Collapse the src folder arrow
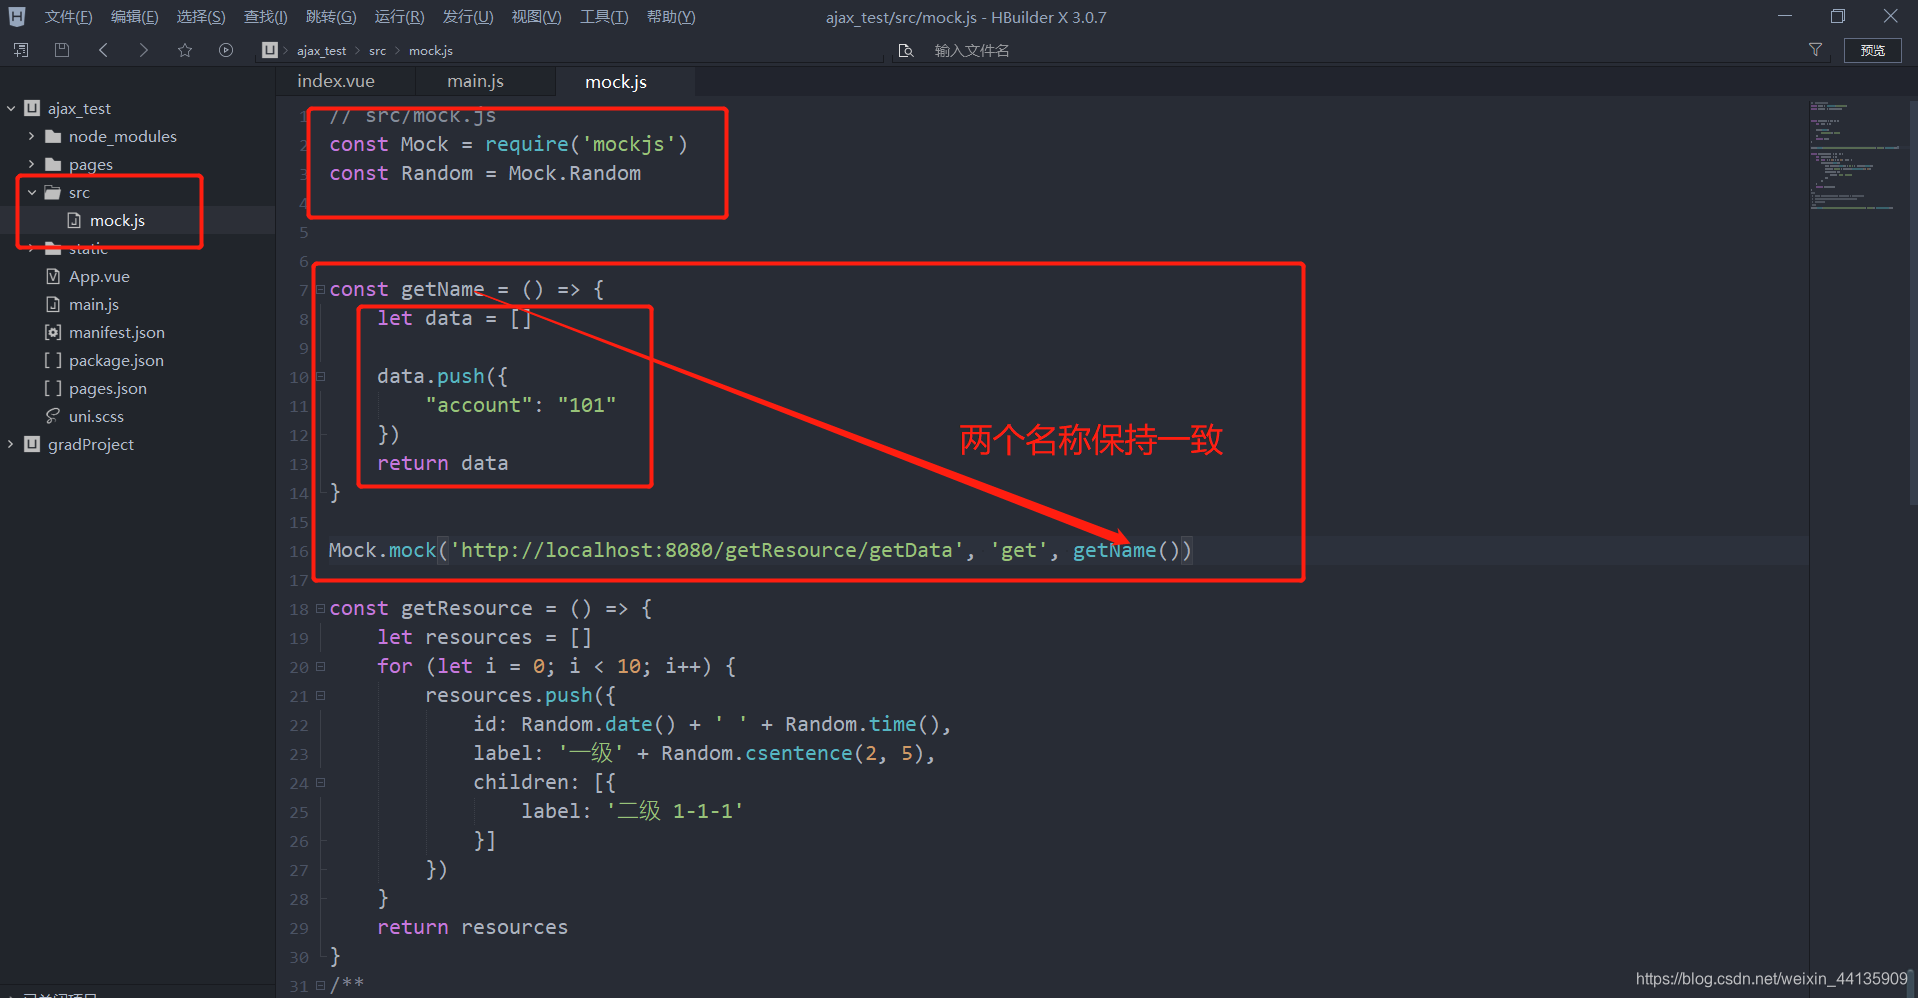This screenshot has height=998, width=1918. (31, 192)
